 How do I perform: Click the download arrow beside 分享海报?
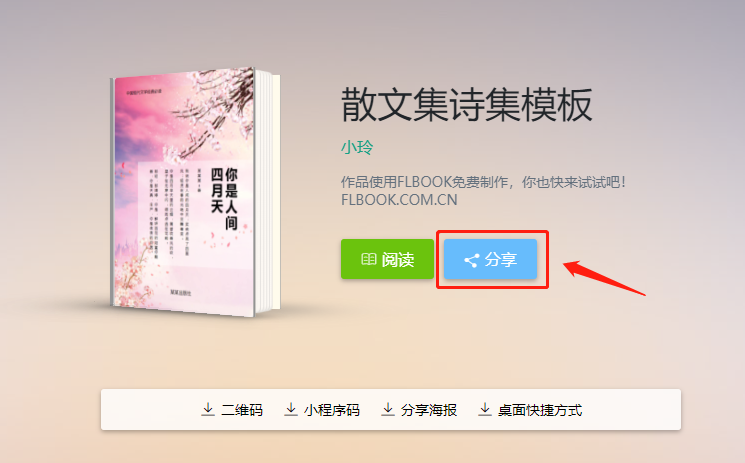(x=388, y=409)
